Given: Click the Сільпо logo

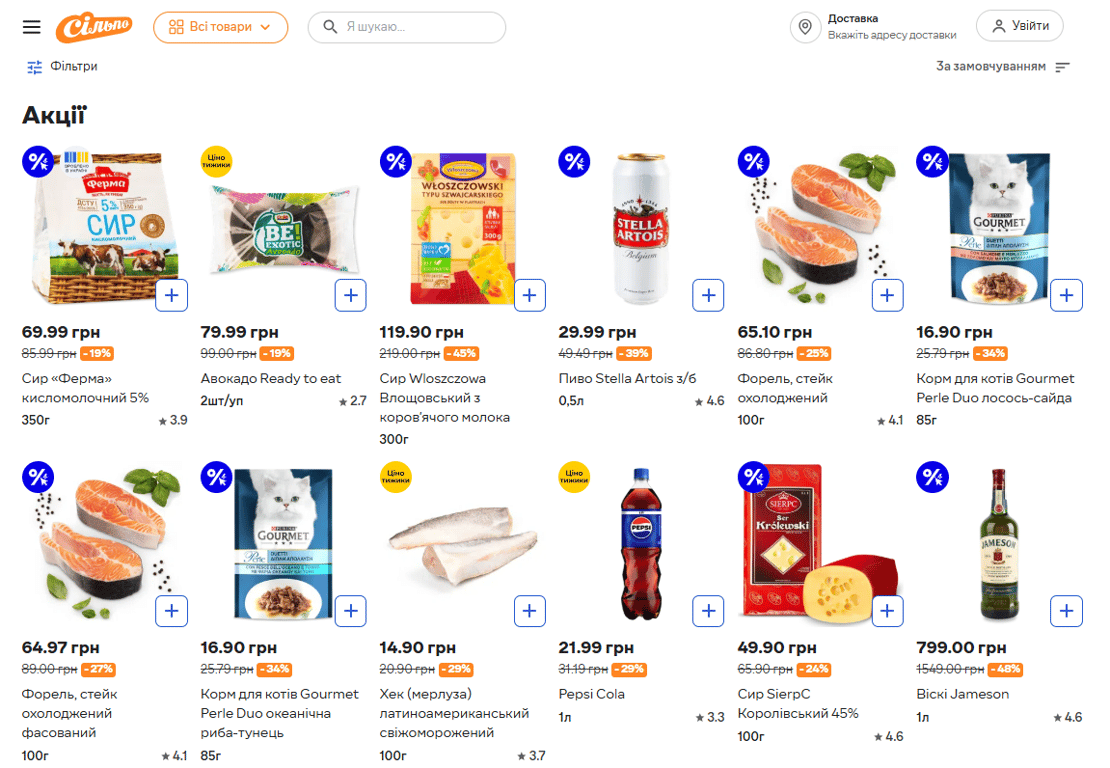Looking at the screenshot, I should [x=94, y=27].
